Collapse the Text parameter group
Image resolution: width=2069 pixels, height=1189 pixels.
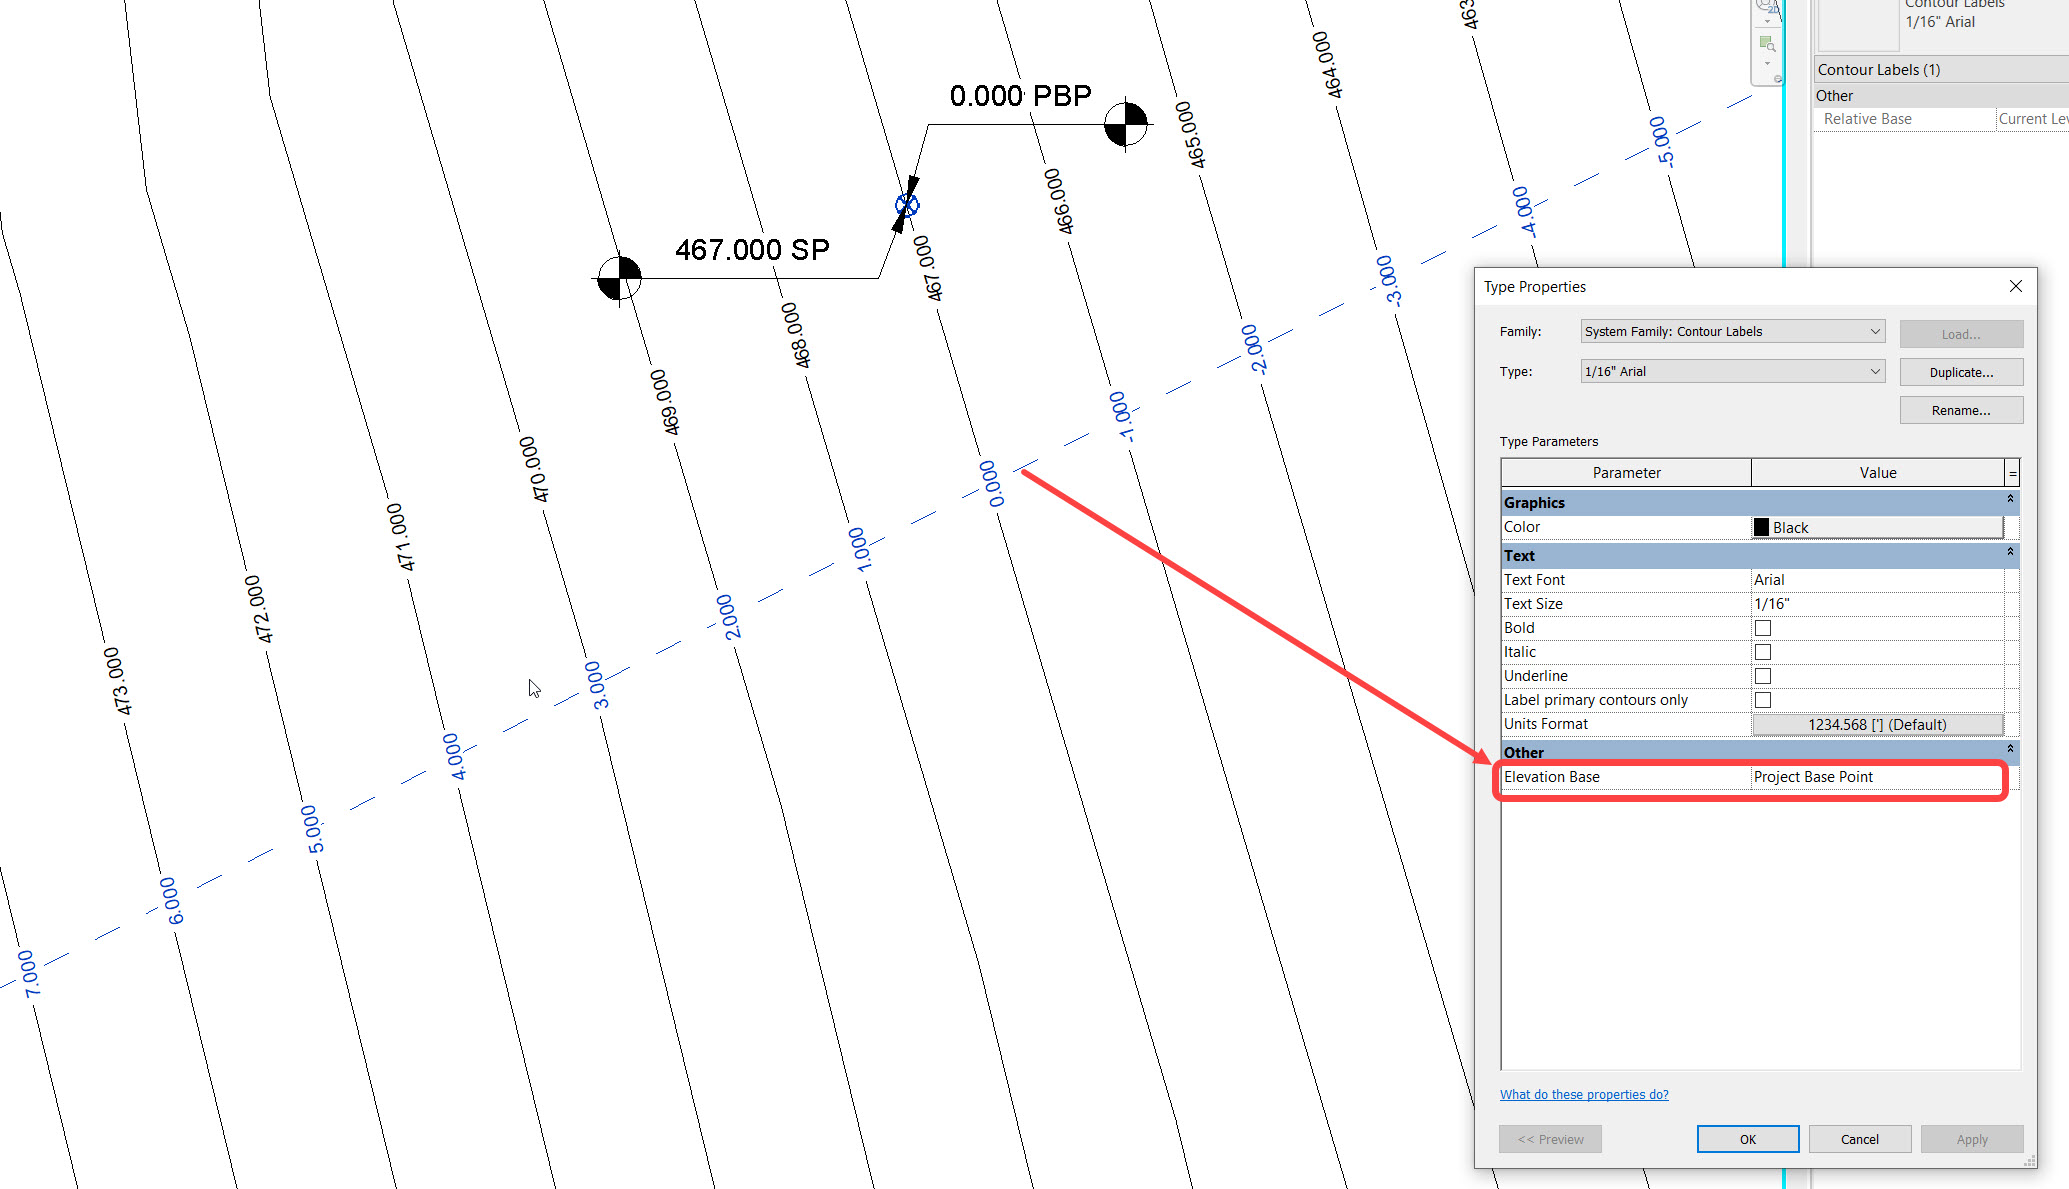point(2011,553)
